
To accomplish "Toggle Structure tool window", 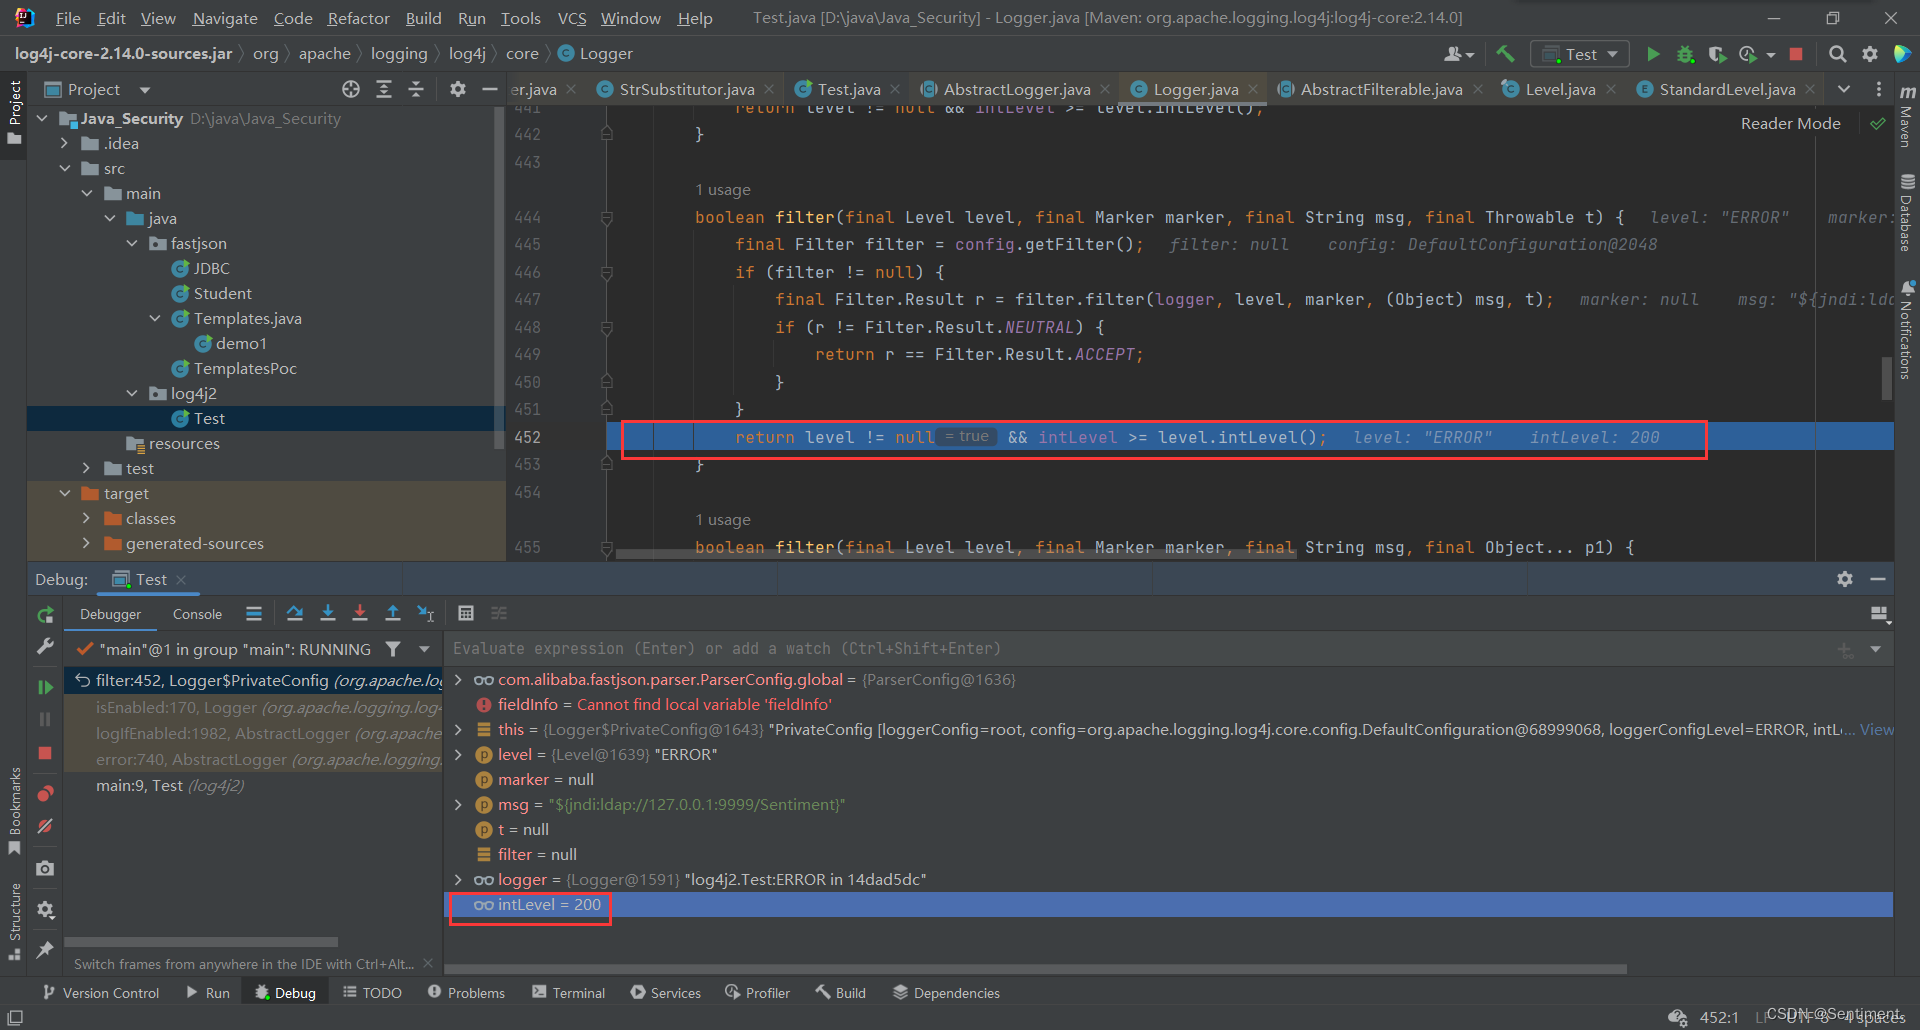I will (x=14, y=921).
